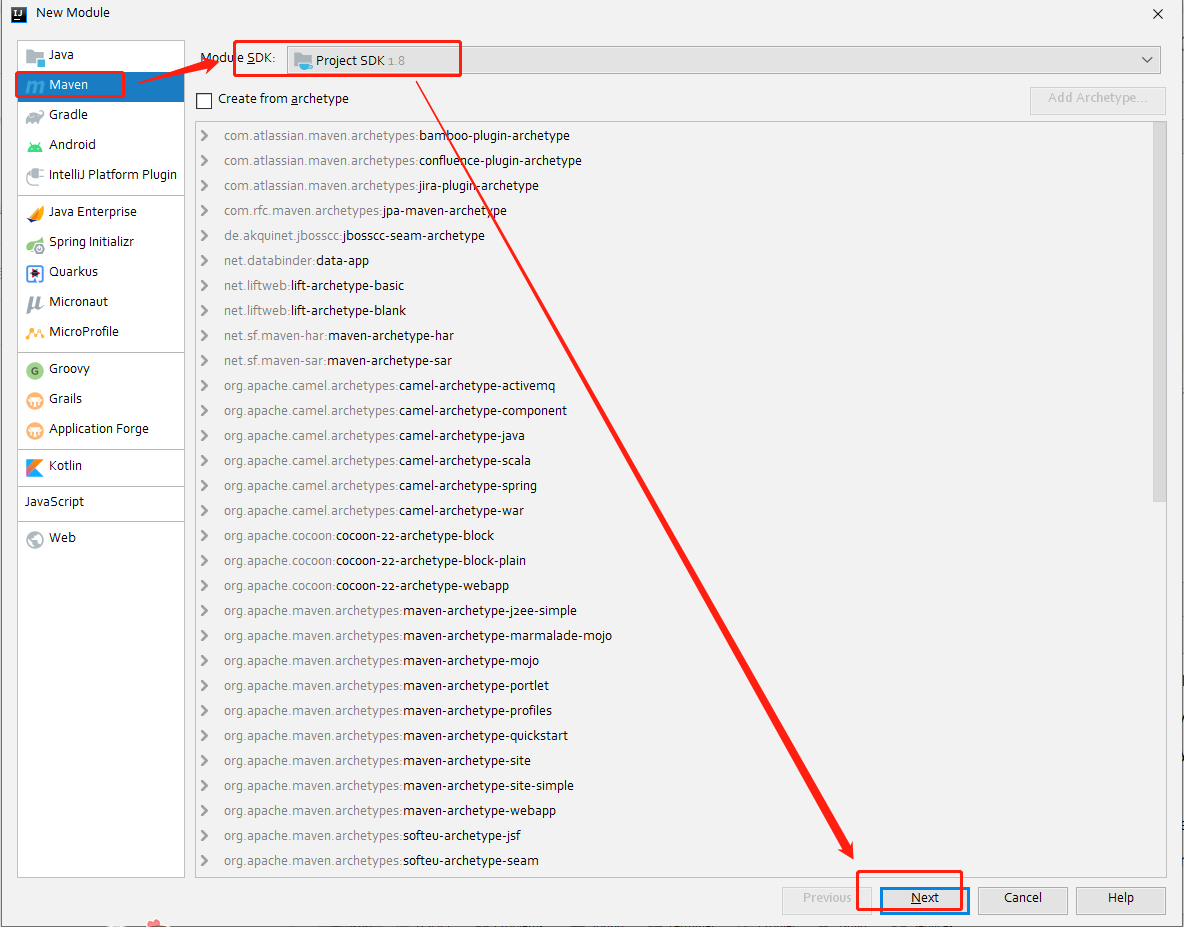This screenshot has height=927, width=1184.
Task: Close the New Module dialog
Action: (x=1158, y=14)
